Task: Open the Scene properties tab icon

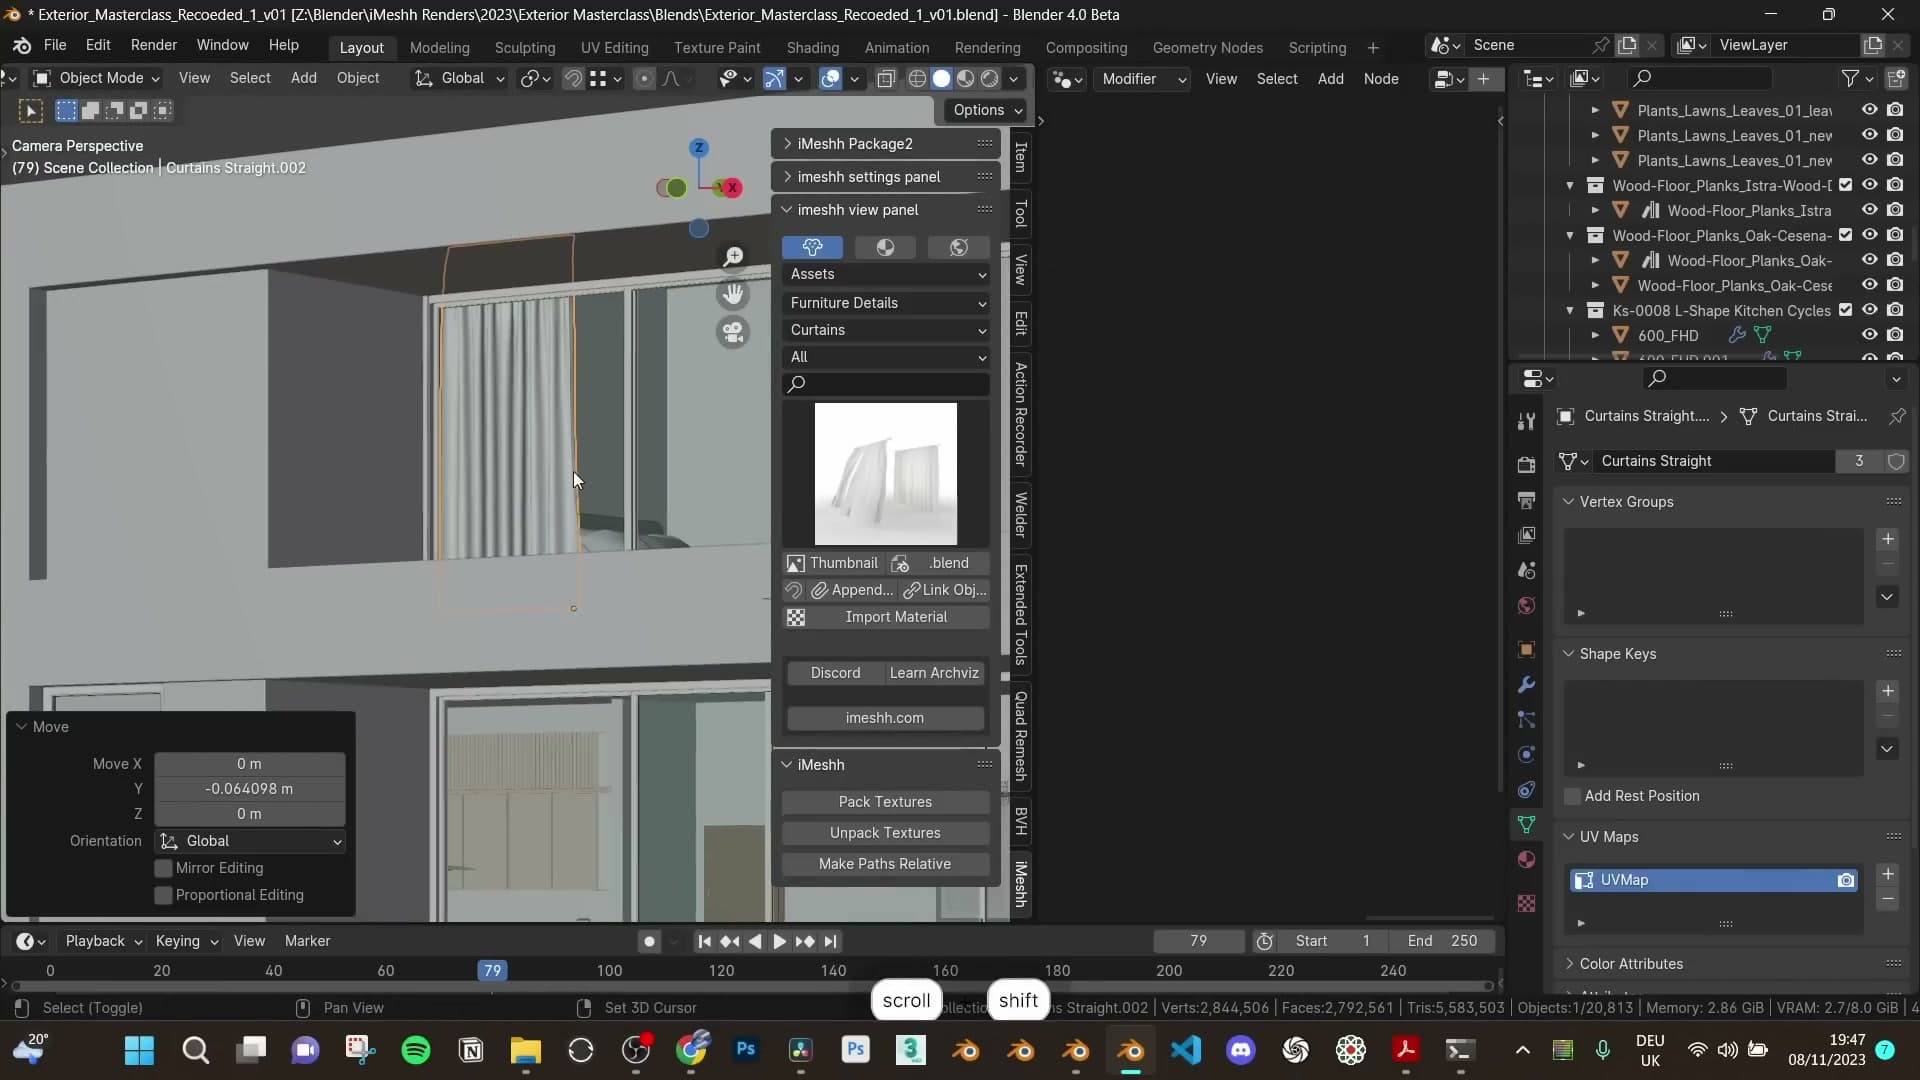Action: [1526, 570]
